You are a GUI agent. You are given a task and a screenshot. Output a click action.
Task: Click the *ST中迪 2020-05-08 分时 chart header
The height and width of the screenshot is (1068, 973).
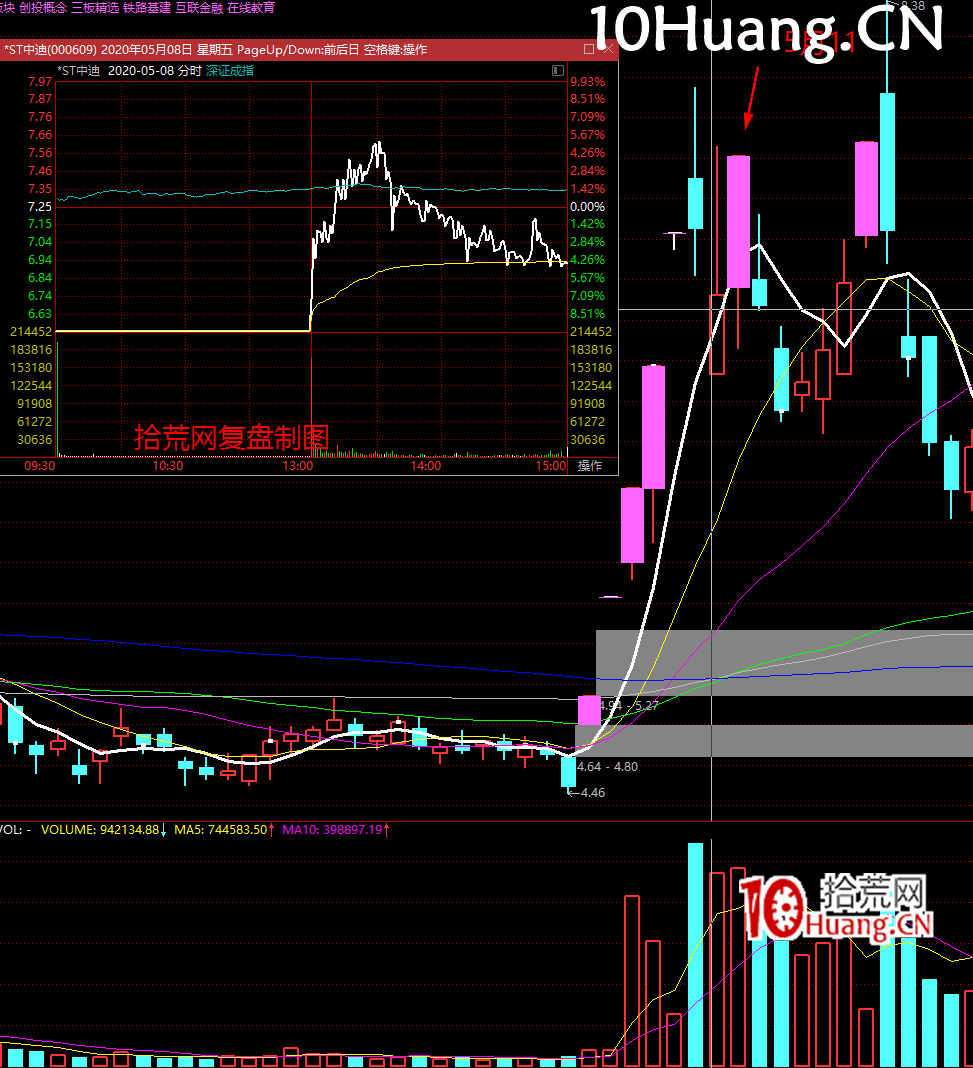point(129,71)
